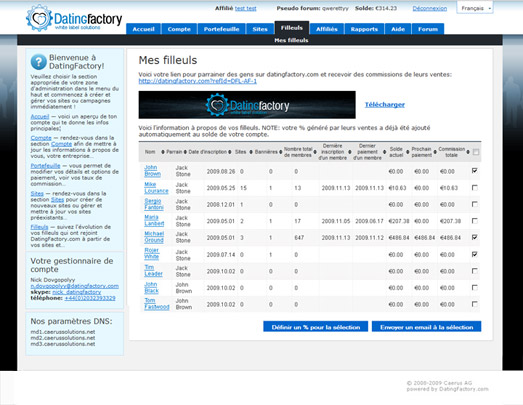Uncheck the John Brown row checkbox

coord(475,171)
